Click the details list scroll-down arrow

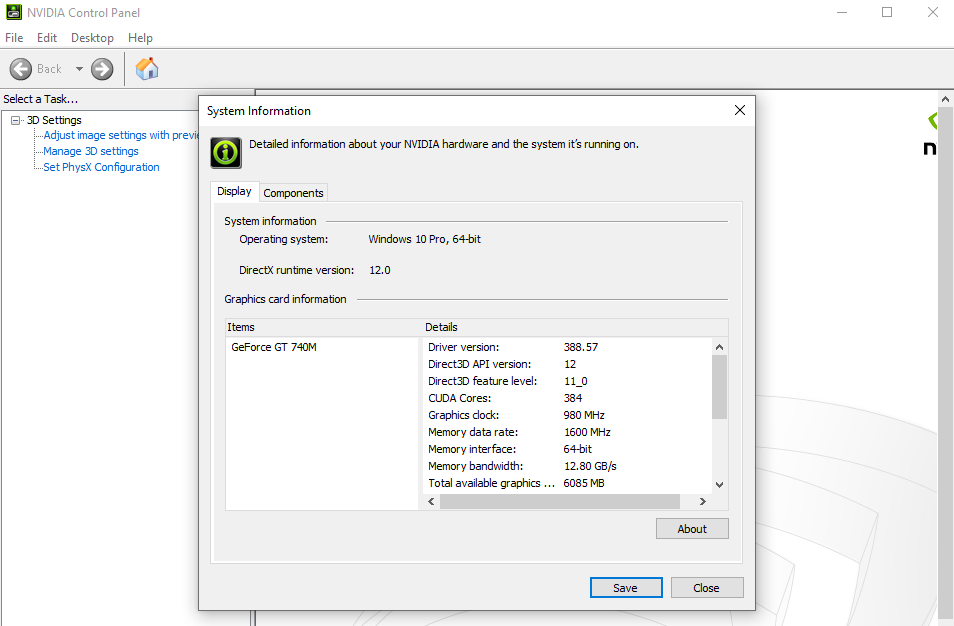(720, 485)
